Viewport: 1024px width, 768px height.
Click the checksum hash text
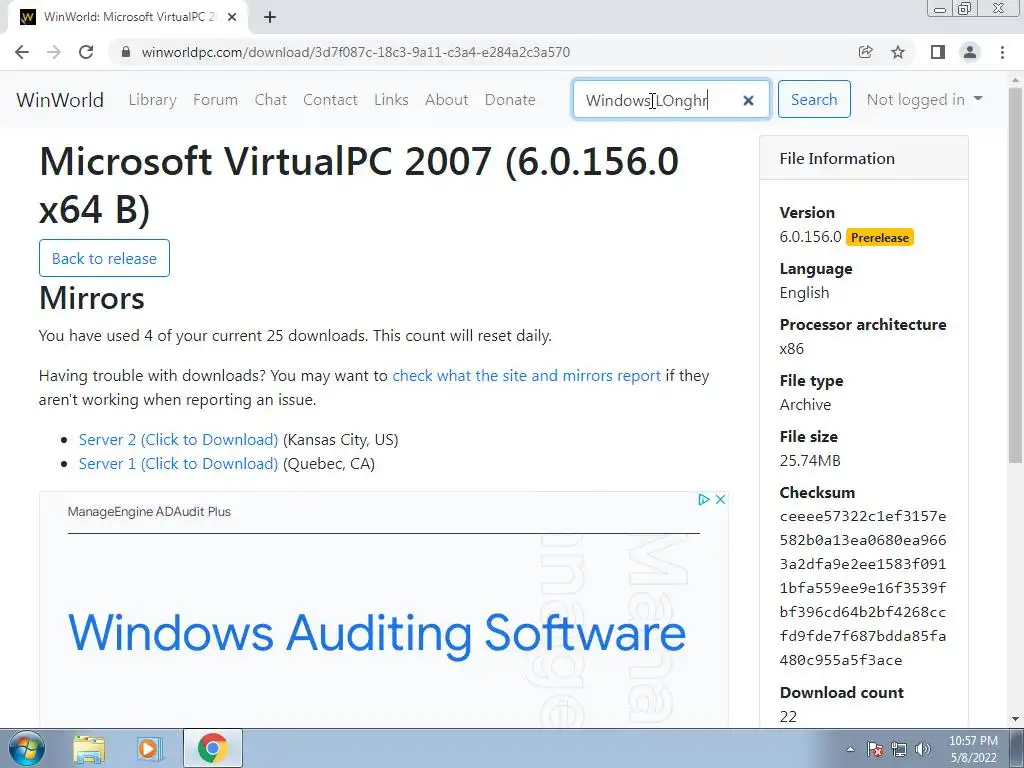(863, 588)
